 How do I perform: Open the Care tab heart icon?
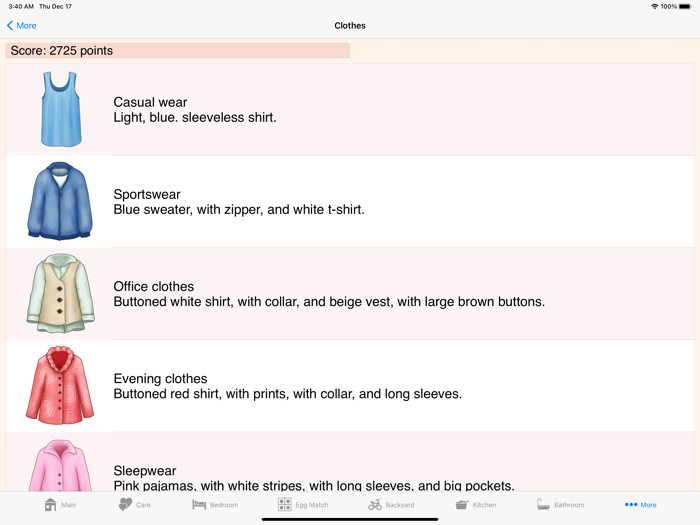(x=125, y=504)
